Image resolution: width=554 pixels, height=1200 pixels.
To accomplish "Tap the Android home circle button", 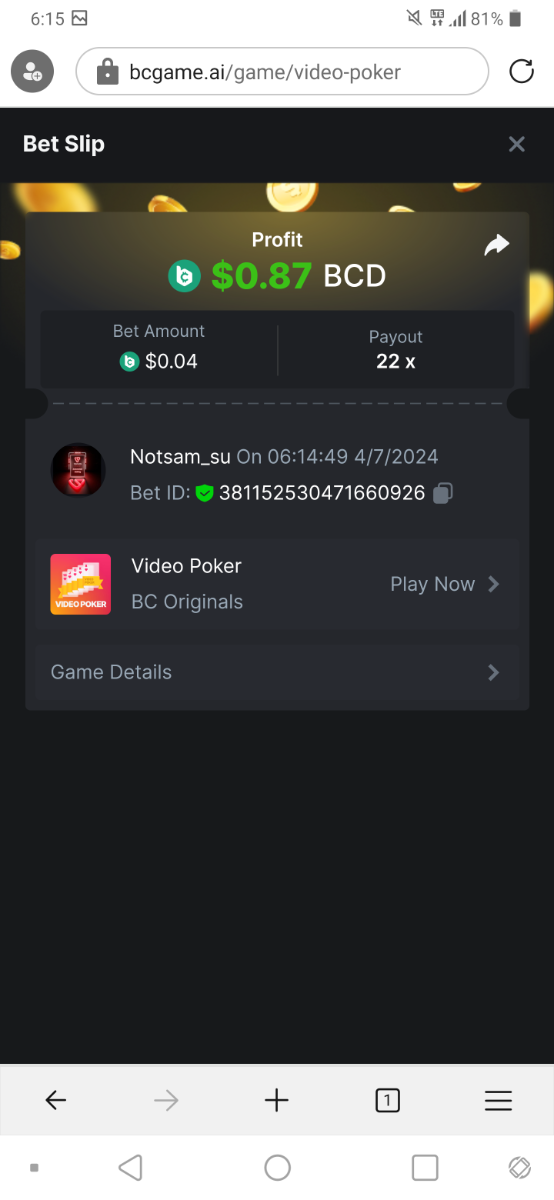I will [x=277, y=1167].
